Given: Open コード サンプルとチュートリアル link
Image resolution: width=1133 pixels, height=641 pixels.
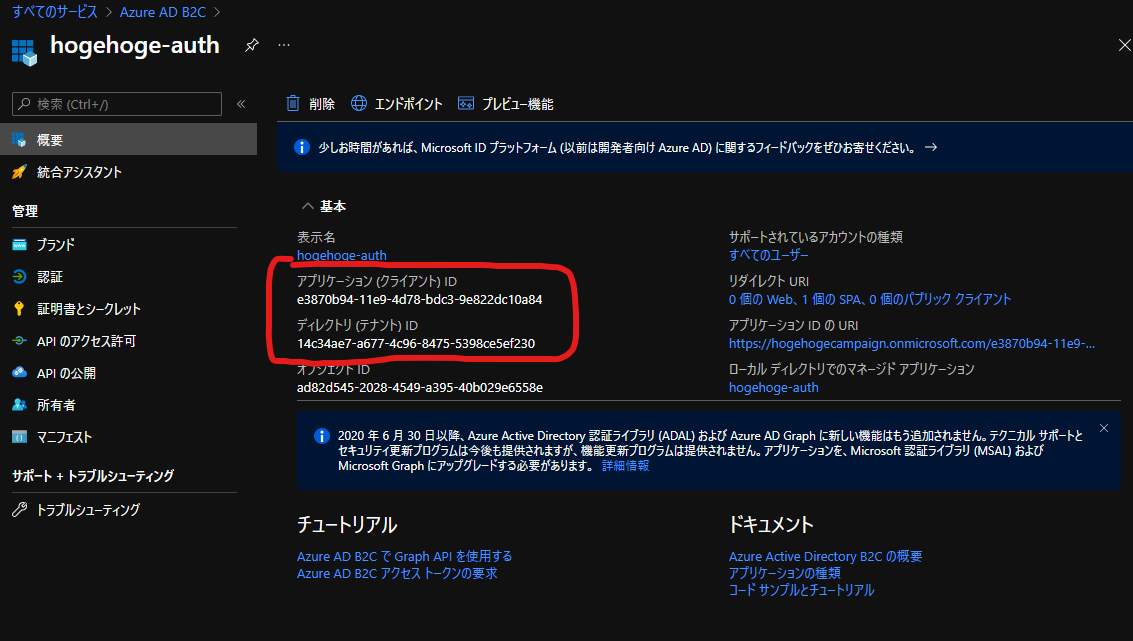Looking at the screenshot, I should coord(801,590).
